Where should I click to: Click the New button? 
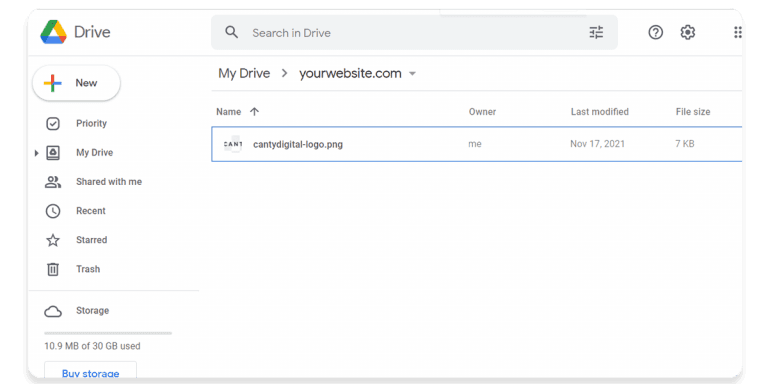(x=76, y=83)
